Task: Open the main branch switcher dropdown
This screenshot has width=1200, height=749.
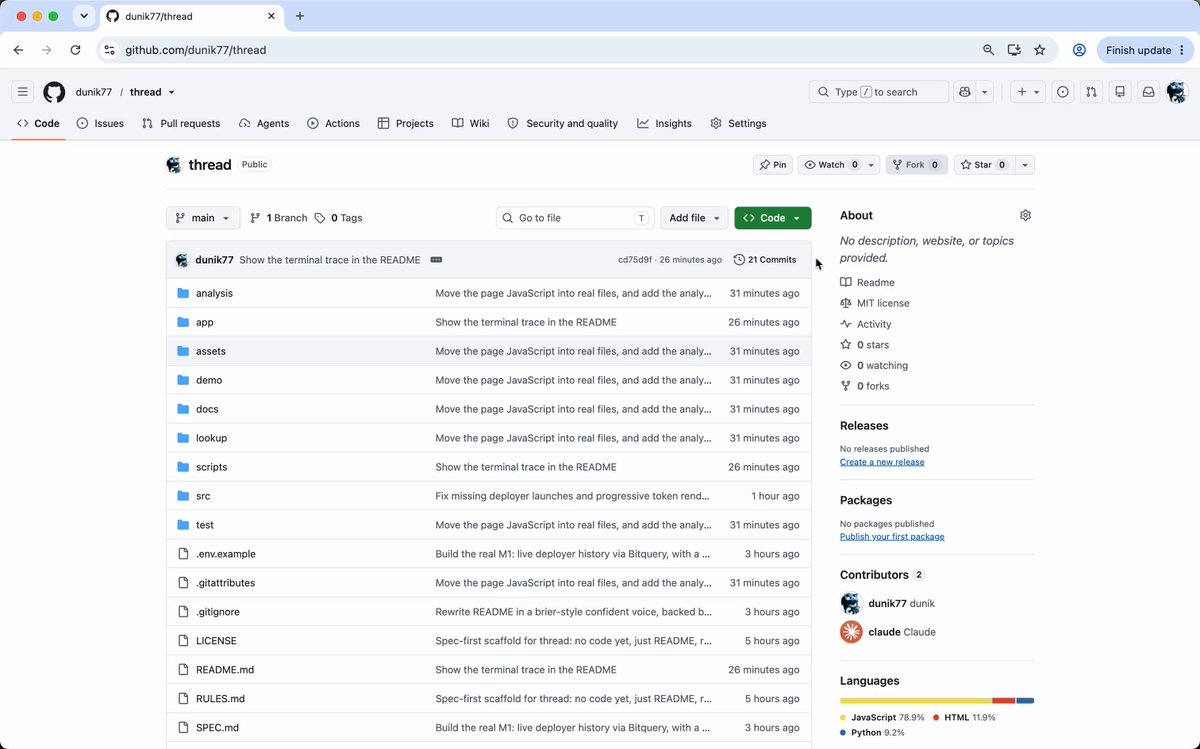Action: [x=203, y=218]
